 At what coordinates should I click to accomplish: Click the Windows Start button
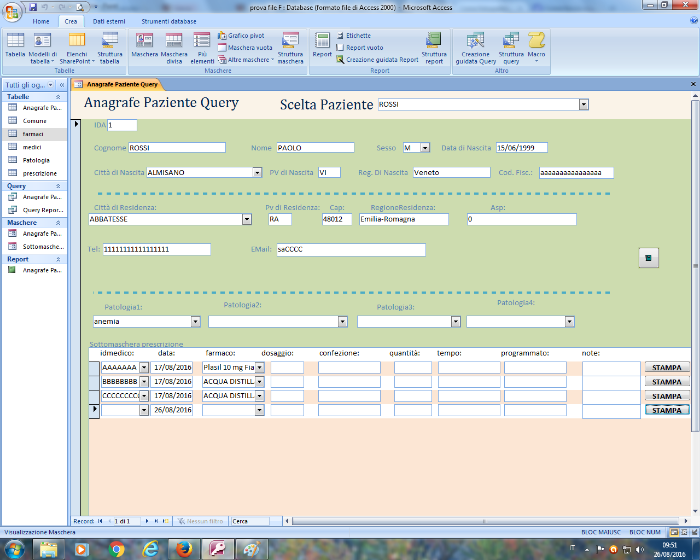(15, 549)
